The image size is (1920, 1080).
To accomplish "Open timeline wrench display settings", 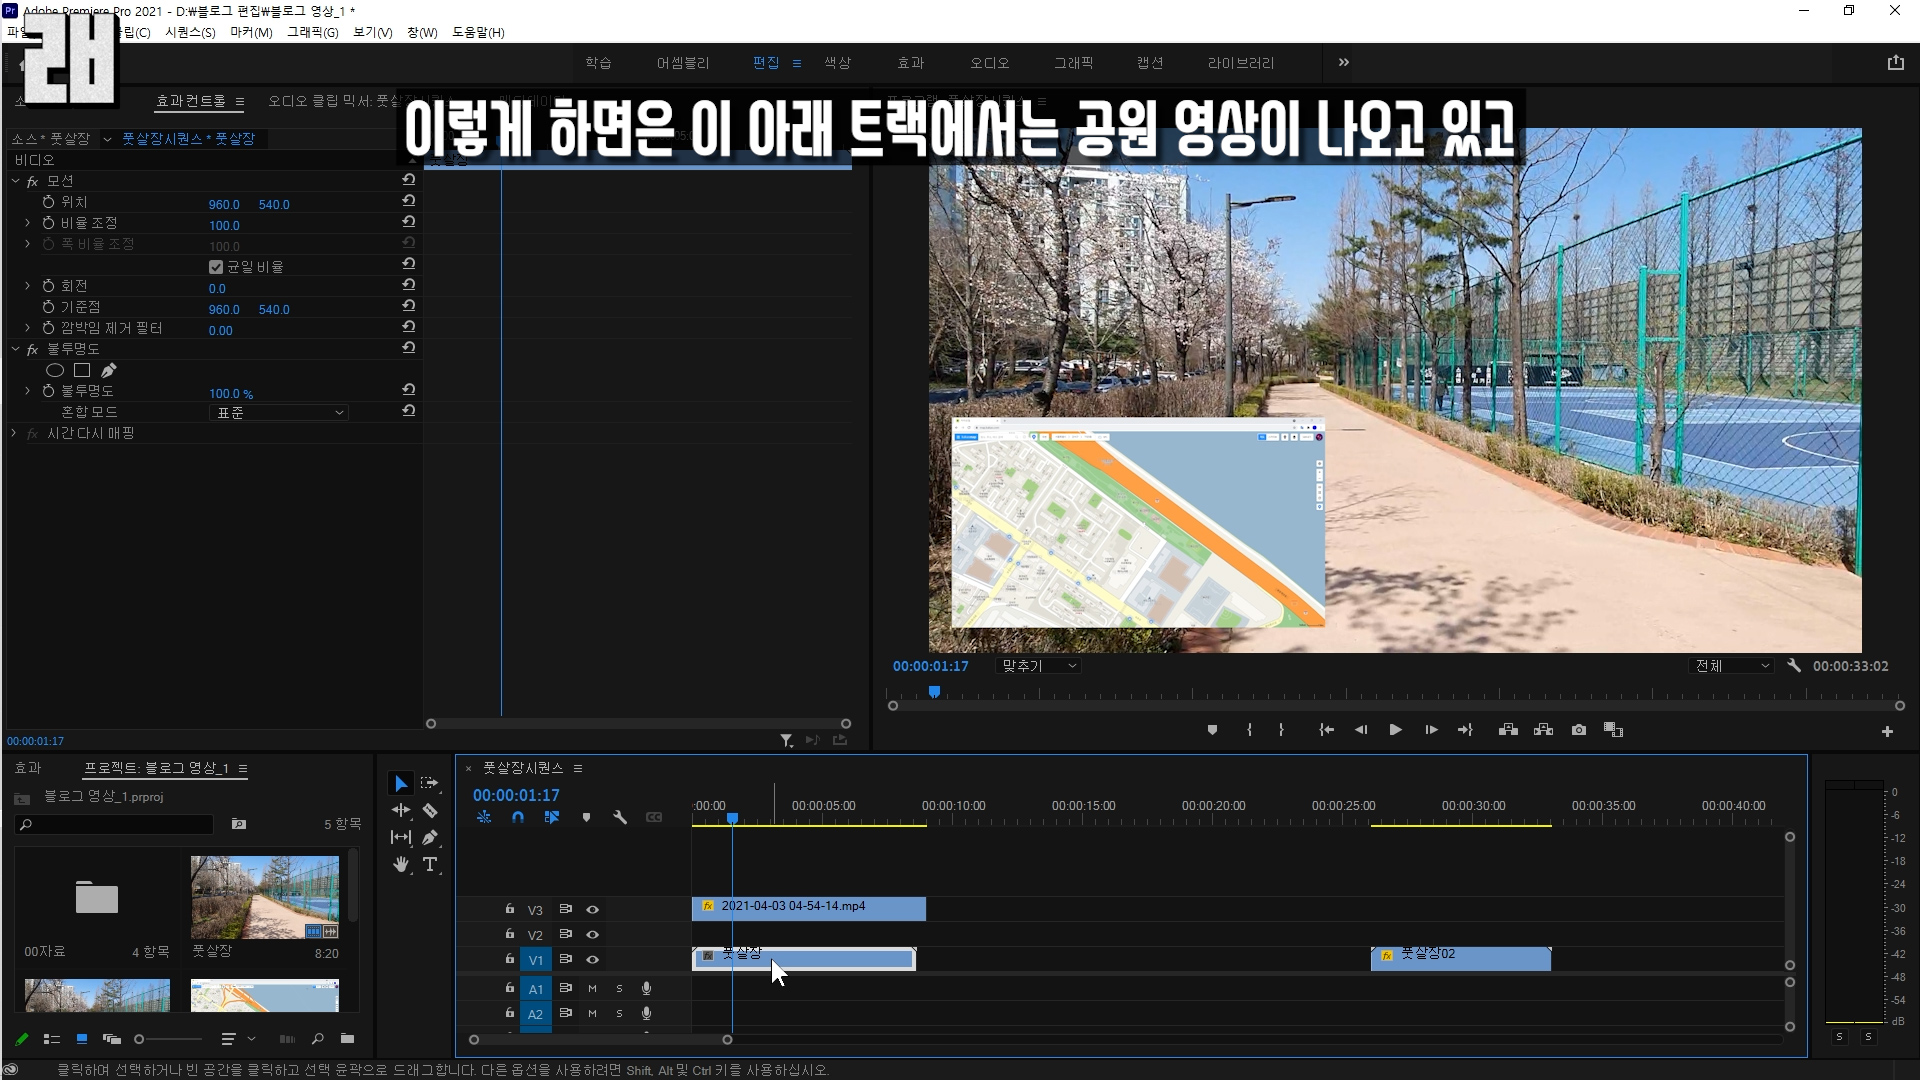I will coord(620,817).
